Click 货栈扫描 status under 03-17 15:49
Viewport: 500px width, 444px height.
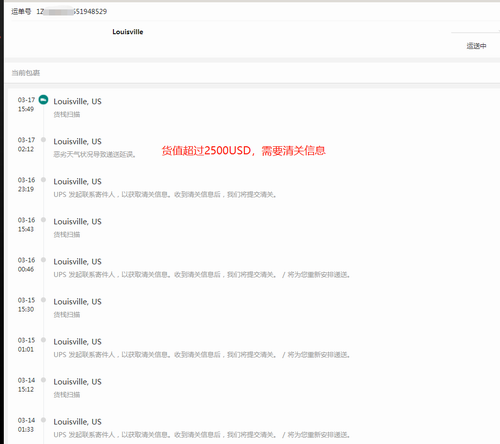67,115
